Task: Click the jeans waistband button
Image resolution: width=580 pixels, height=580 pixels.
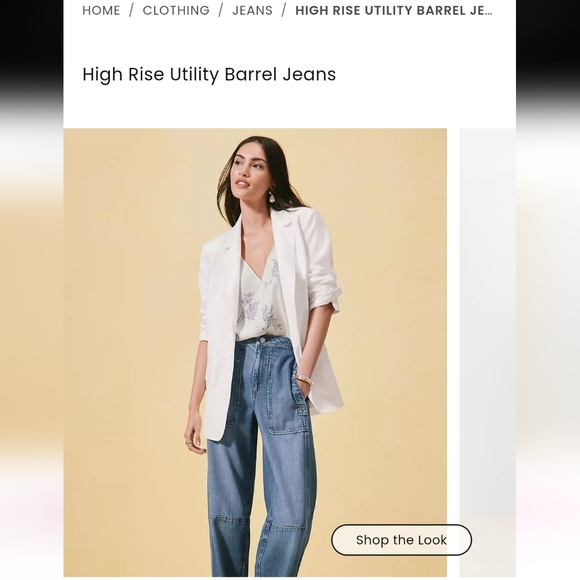Action: (262, 339)
